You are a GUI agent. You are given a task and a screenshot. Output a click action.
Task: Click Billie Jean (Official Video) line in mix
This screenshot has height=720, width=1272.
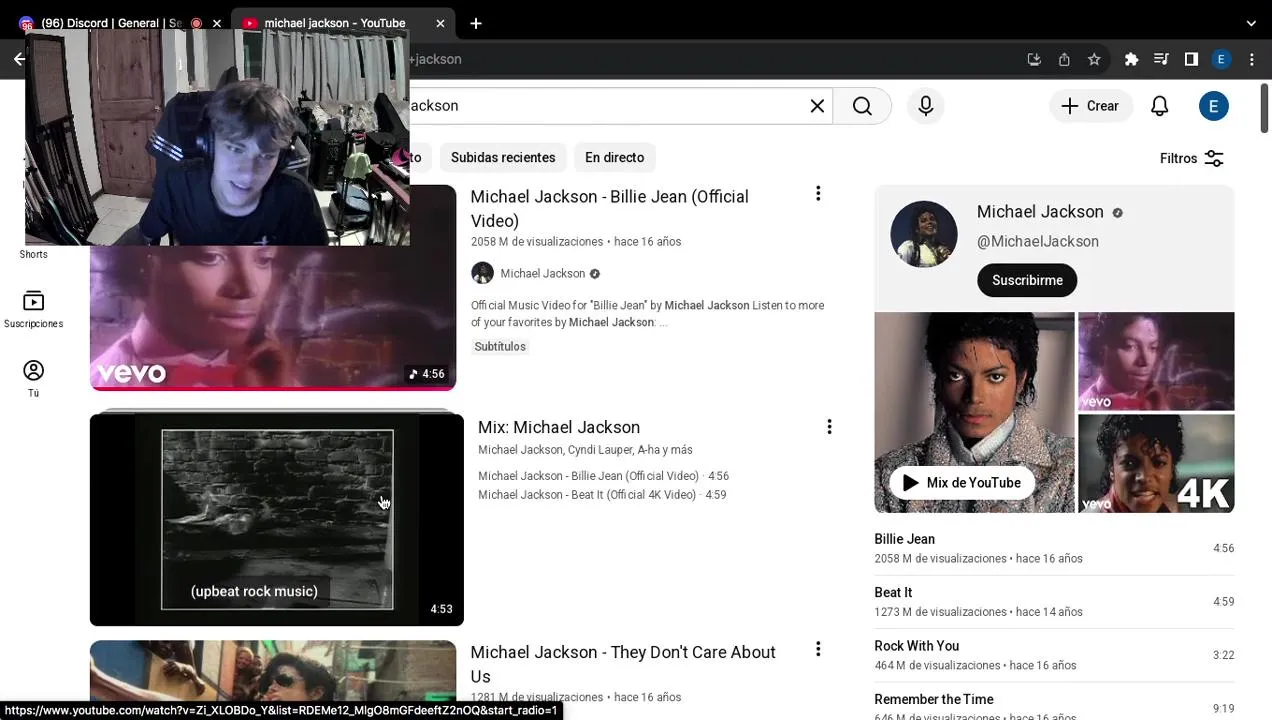coord(603,476)
